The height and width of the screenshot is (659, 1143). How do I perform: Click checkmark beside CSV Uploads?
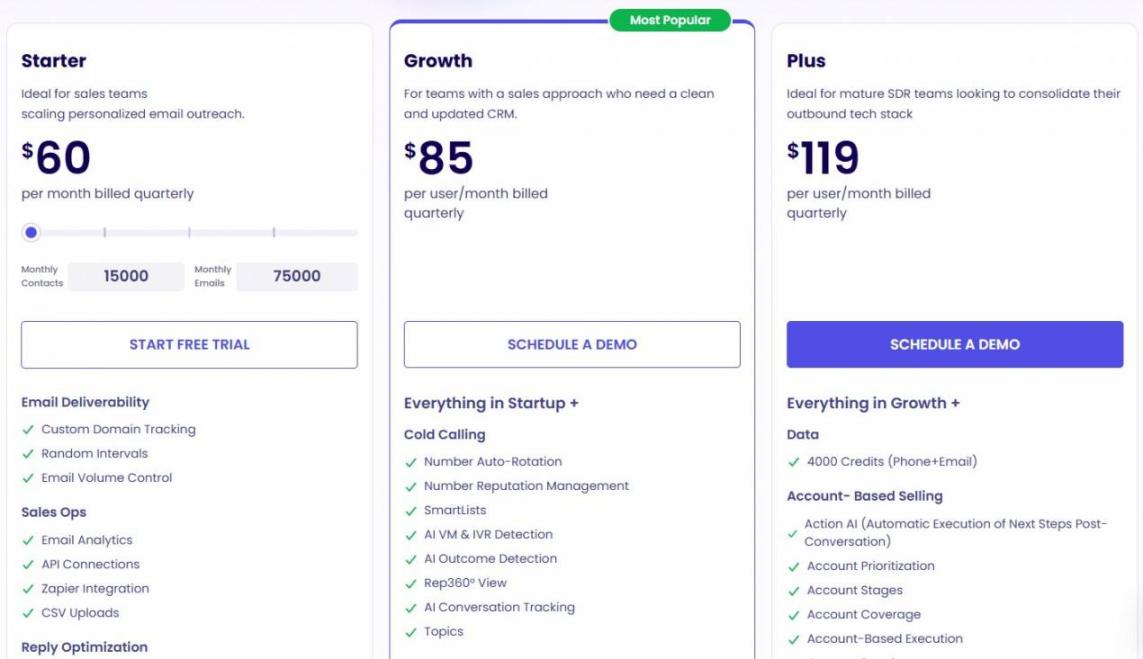(28, 613)
